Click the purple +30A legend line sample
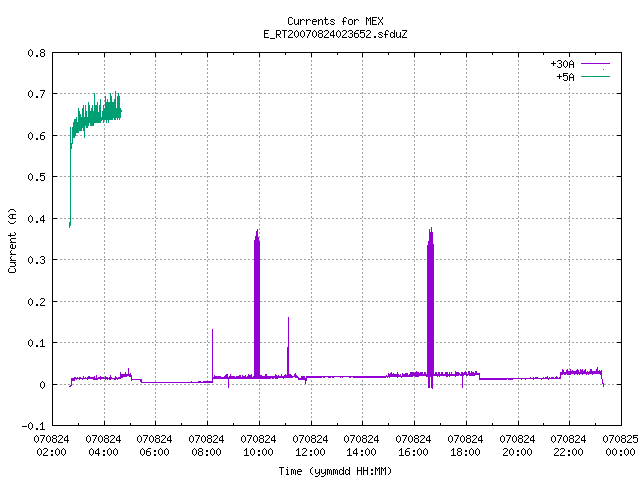The image size is (640, 480). coord(595,64)
